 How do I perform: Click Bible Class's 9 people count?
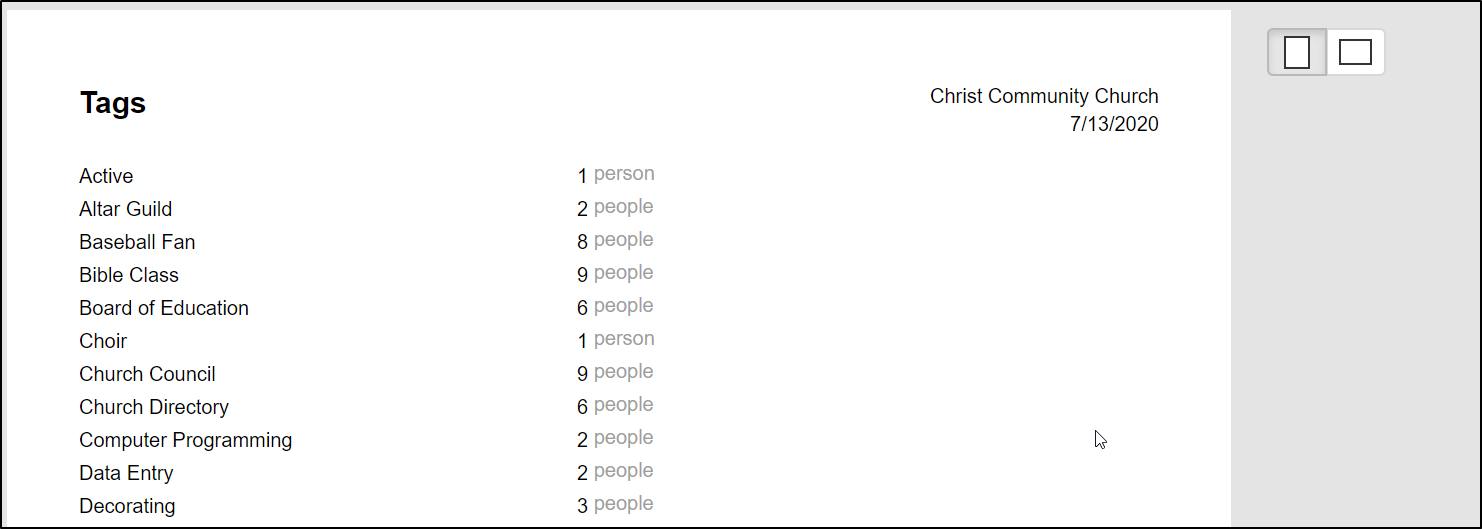point(615,274)
